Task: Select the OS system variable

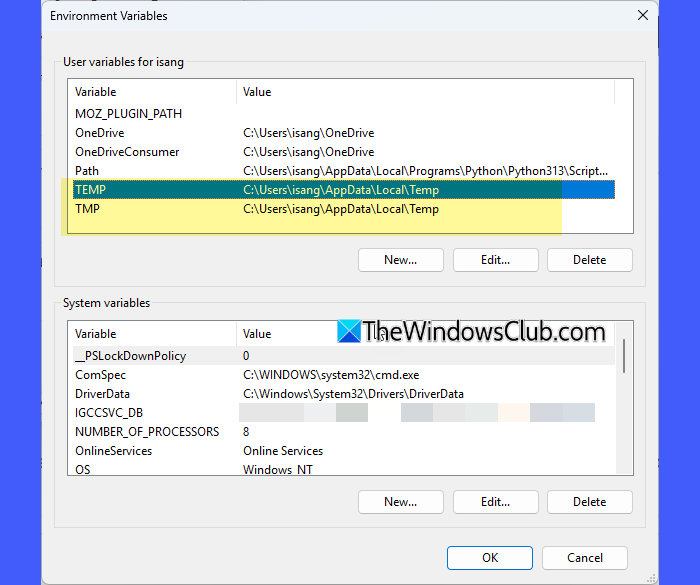Action: (x=344, y=469)
